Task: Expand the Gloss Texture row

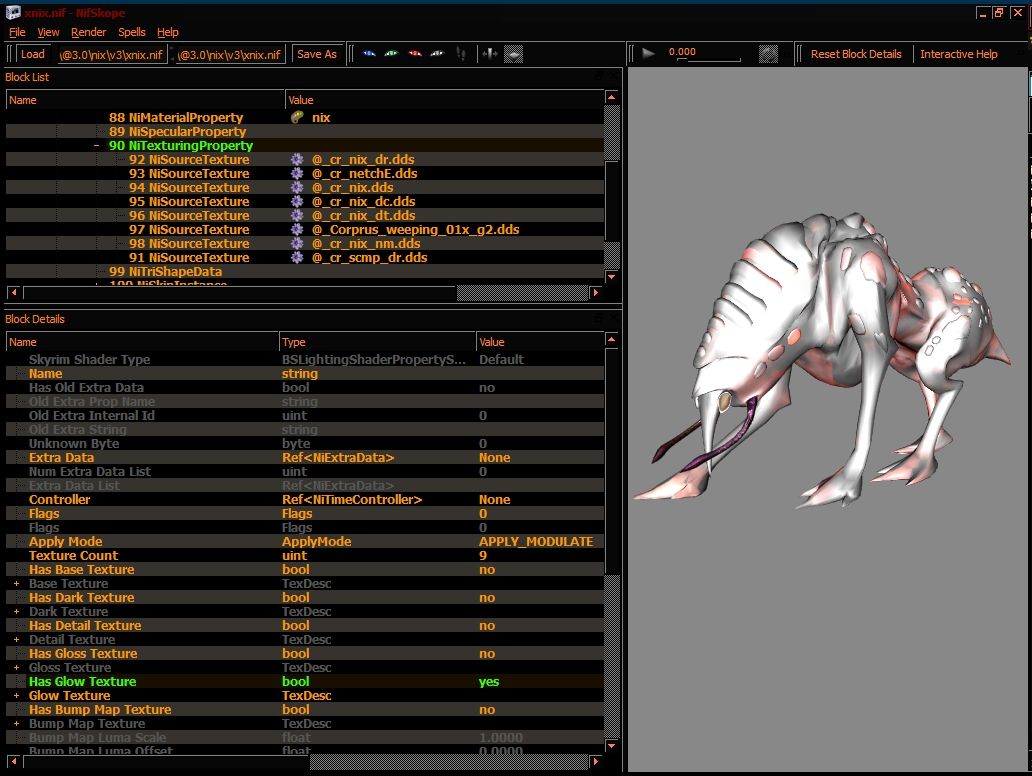Action: tap(16, 667)
